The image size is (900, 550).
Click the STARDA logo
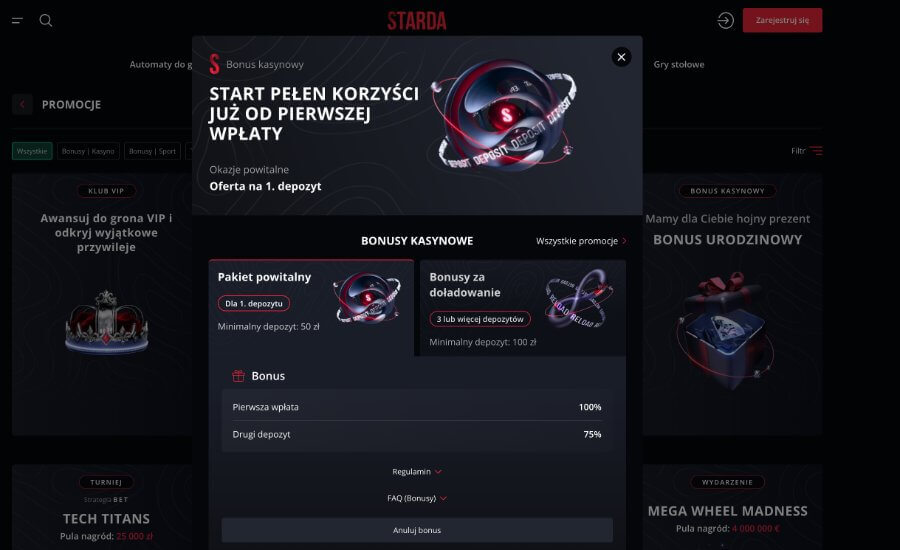pyautogui.click(x=417, y=21)
